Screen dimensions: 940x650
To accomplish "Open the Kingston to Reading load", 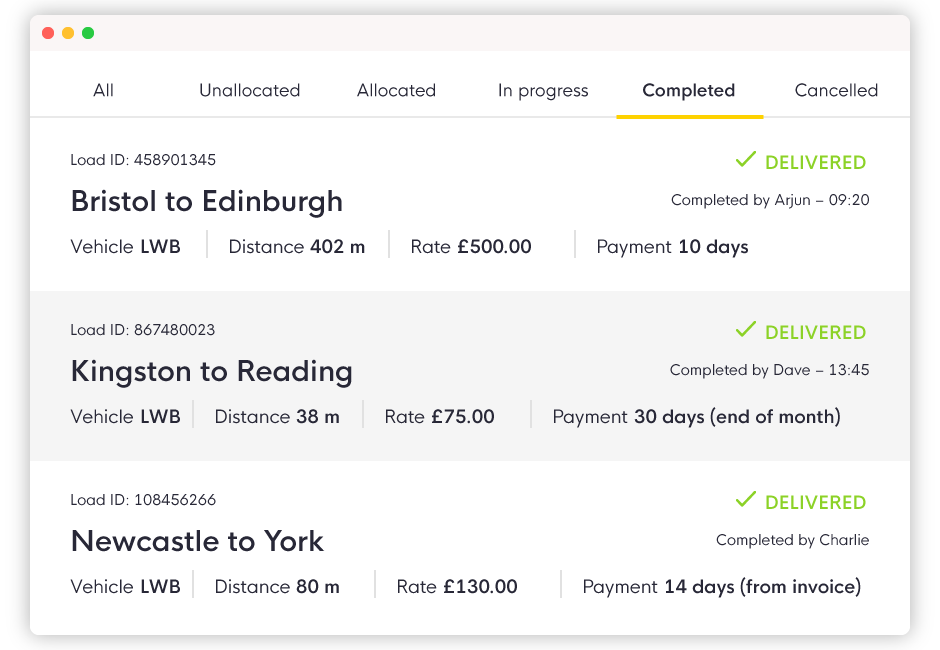I will pyautogui.click(x=212, y=371).
